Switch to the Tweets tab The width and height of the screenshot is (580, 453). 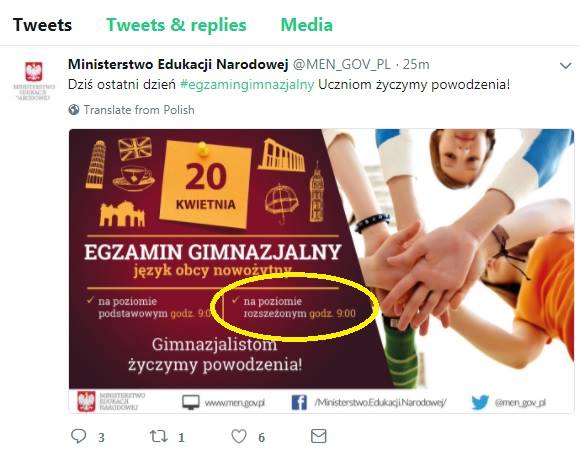point(42,25)
